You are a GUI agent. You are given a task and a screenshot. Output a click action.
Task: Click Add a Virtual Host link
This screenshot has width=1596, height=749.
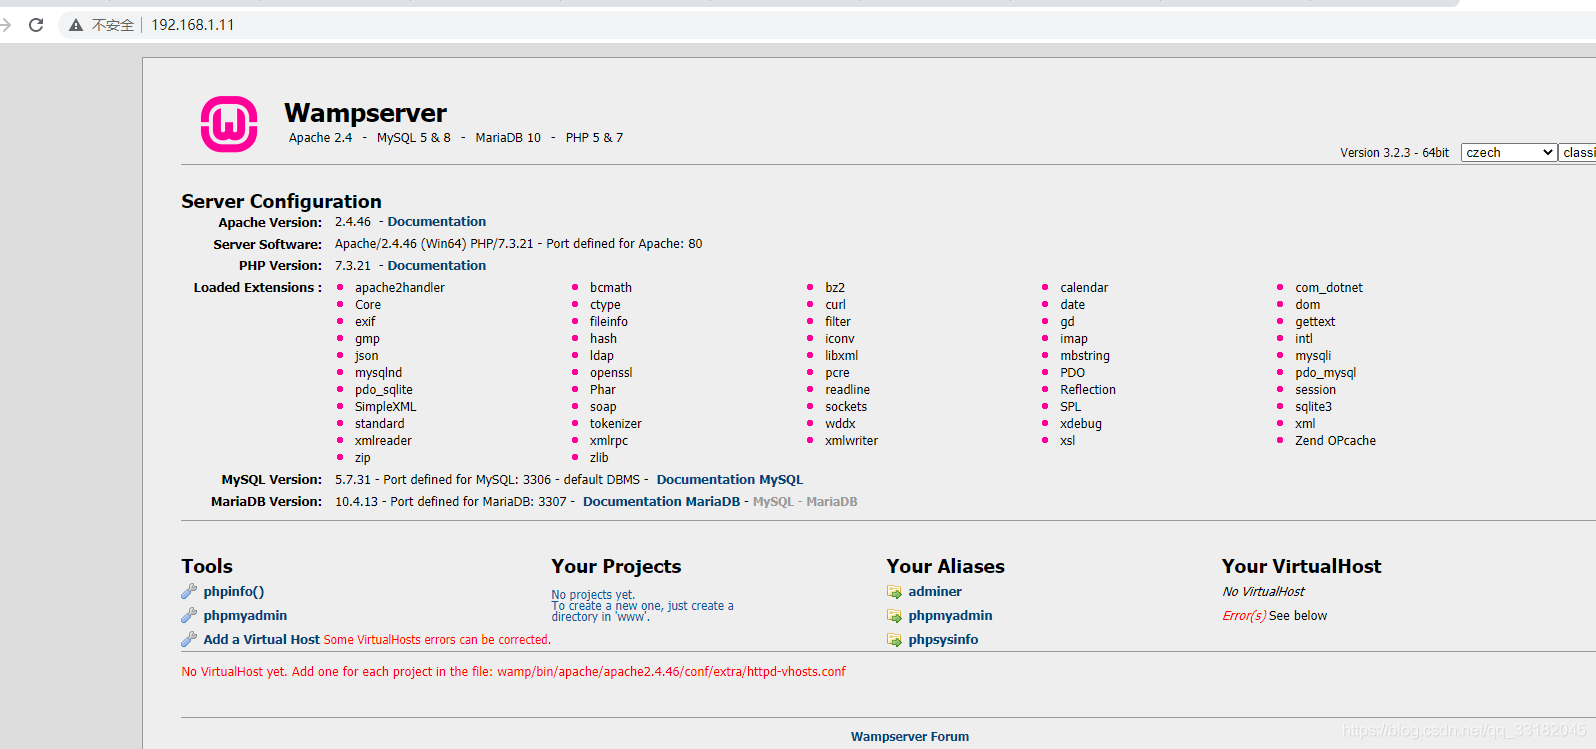tap(262, 640)
